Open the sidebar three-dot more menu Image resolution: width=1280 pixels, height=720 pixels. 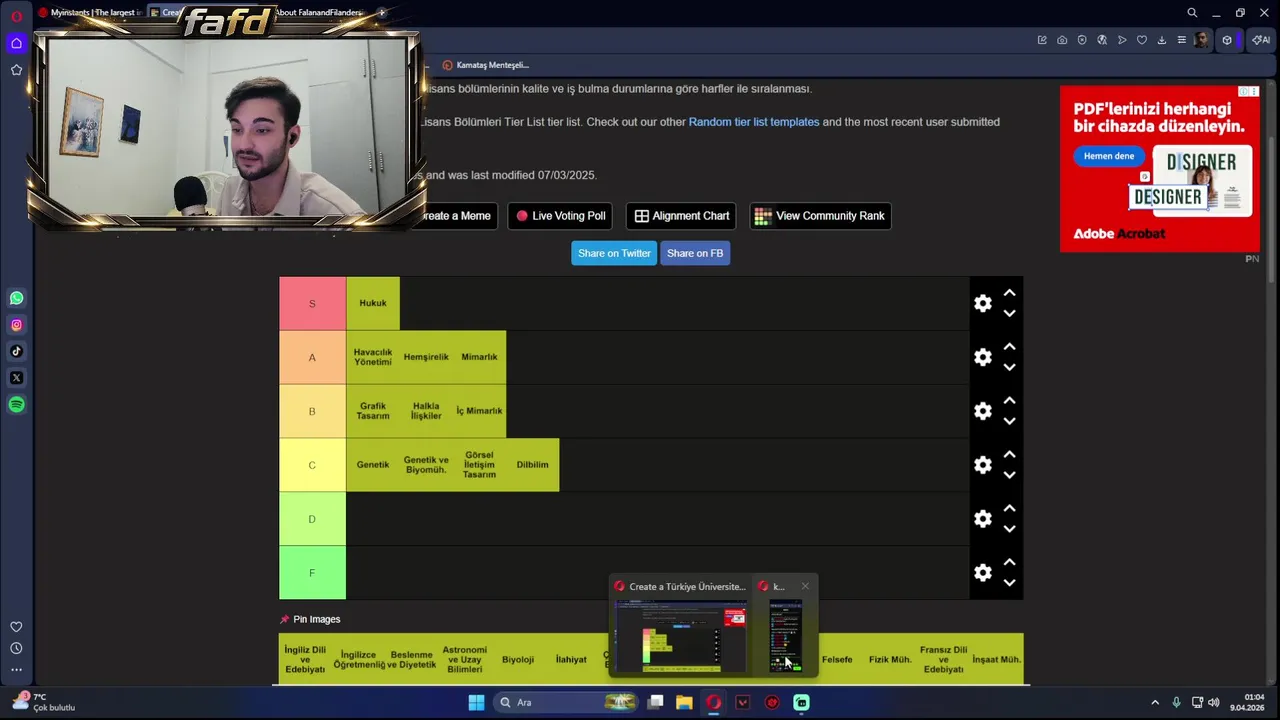[x=16, y=670]
